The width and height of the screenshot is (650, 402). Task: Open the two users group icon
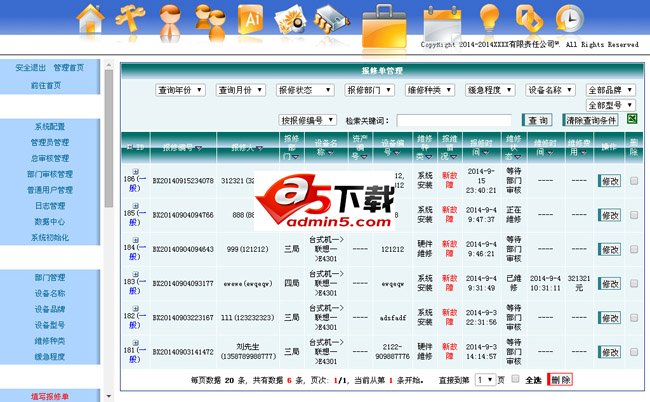[x=210, y=21]
